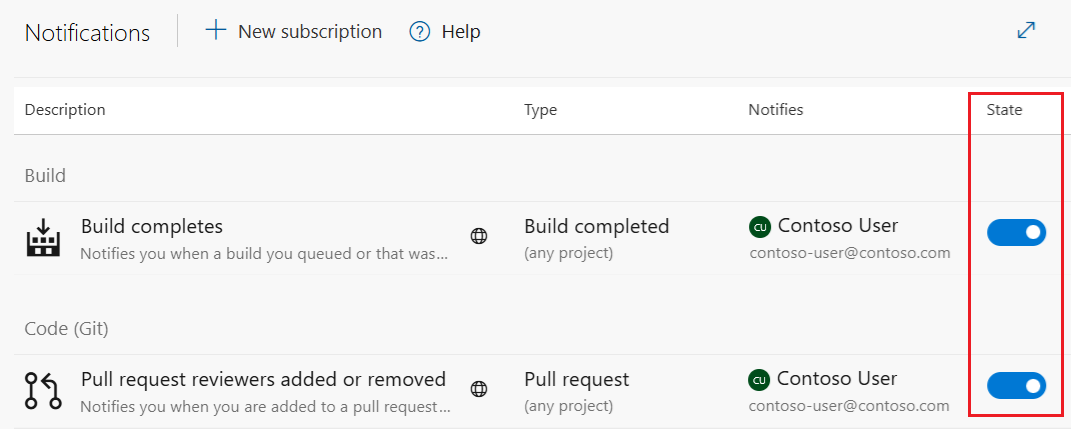Click the globe icon beside Build completes
This screenshot has width=1072, height=429.
pos(479,237)
